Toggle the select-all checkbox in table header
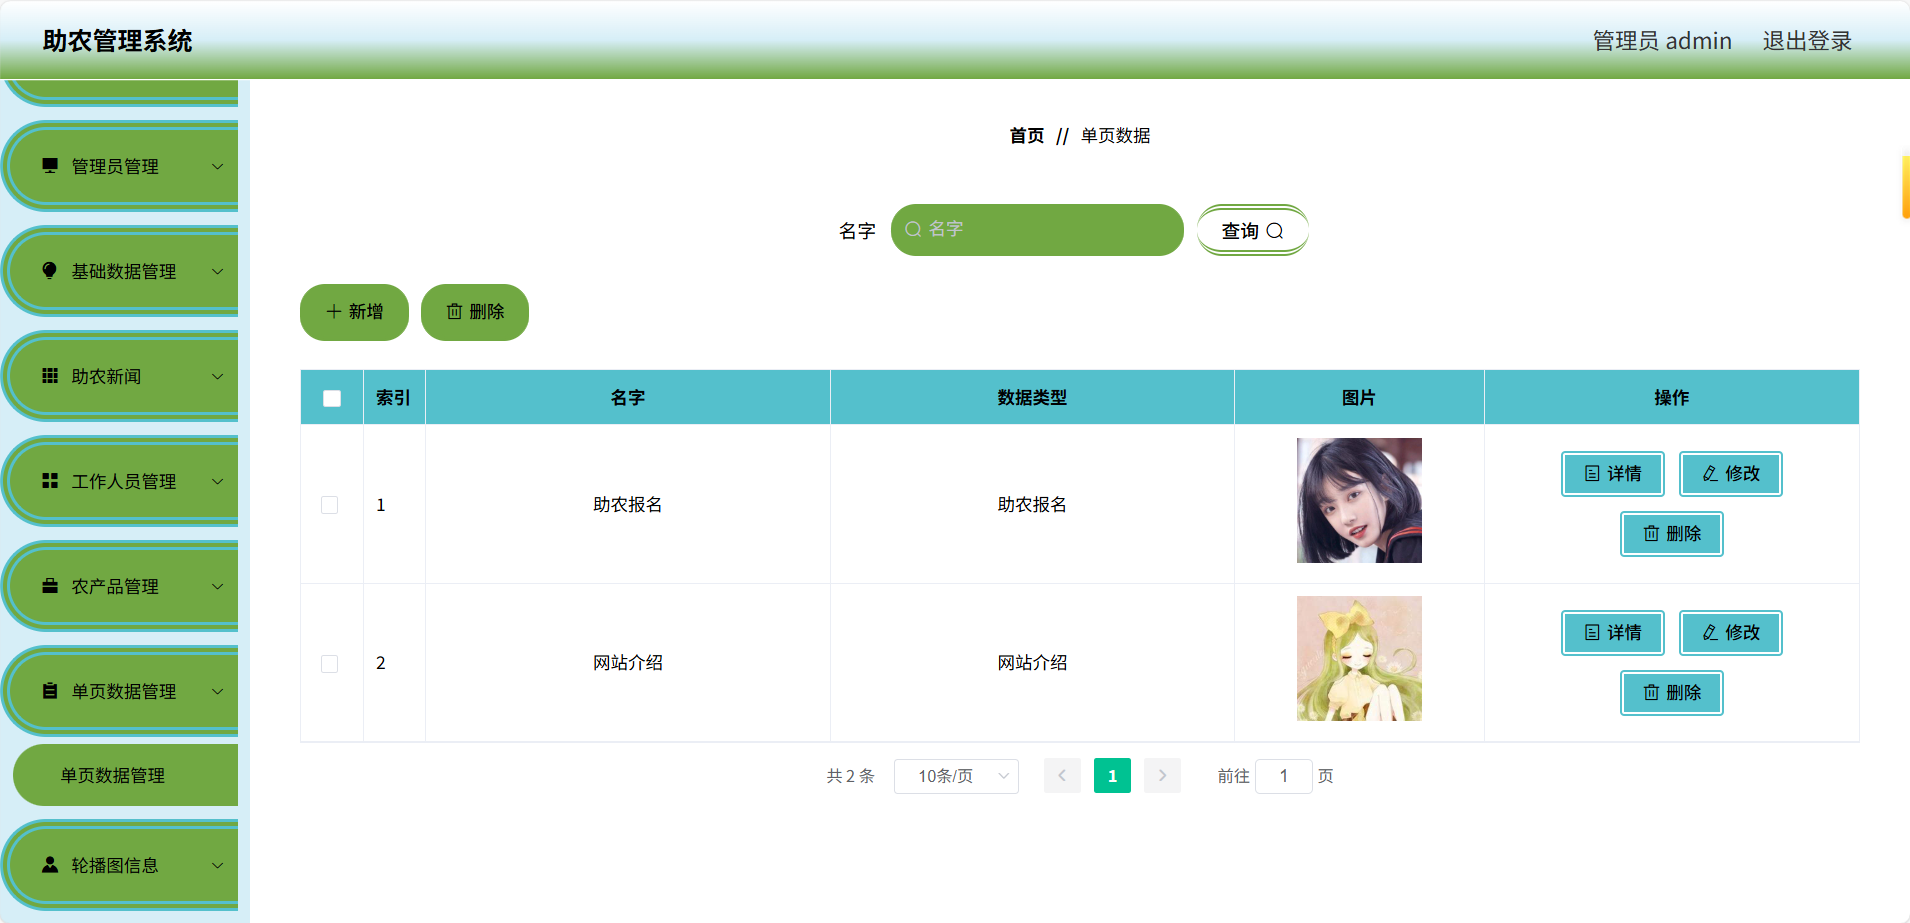1910x923 pixels. pyautogui.click(x=332, y=398)
